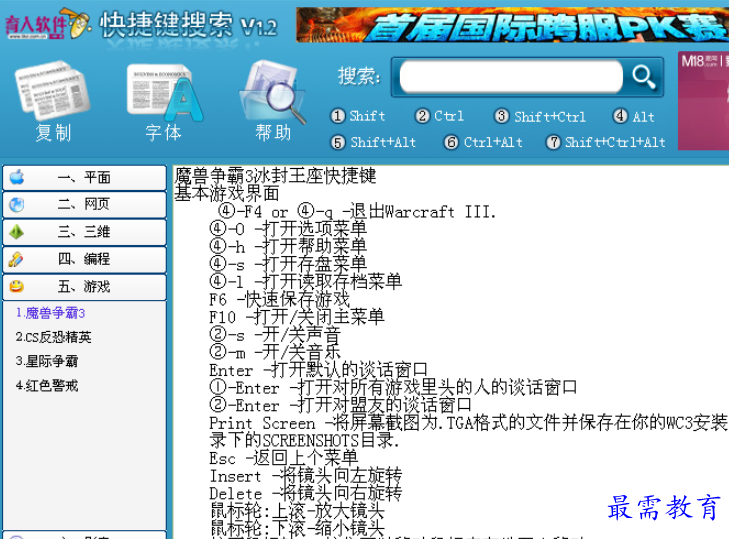729x539 pixels.
Task: Open the 首届国际跨服PK赛 banner ad
Action: pos(512,25)
